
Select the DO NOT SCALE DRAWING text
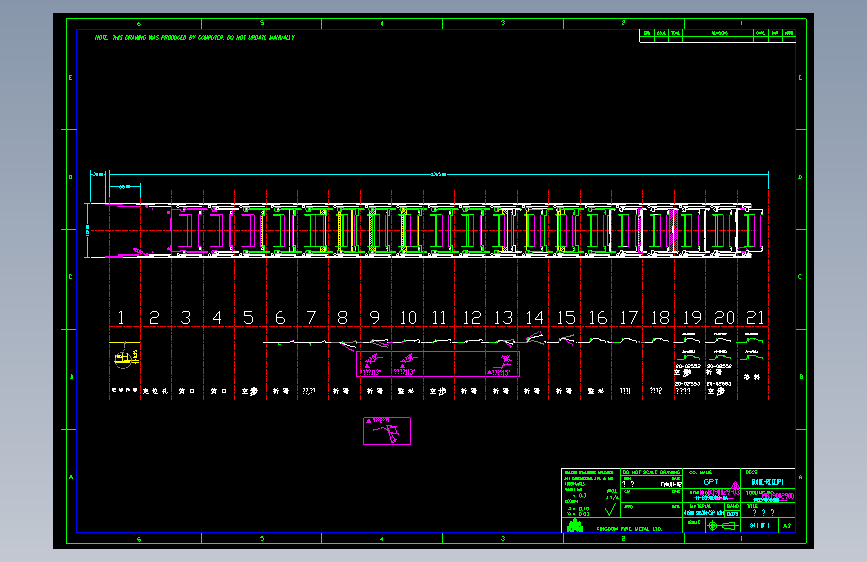pos(651,472)
